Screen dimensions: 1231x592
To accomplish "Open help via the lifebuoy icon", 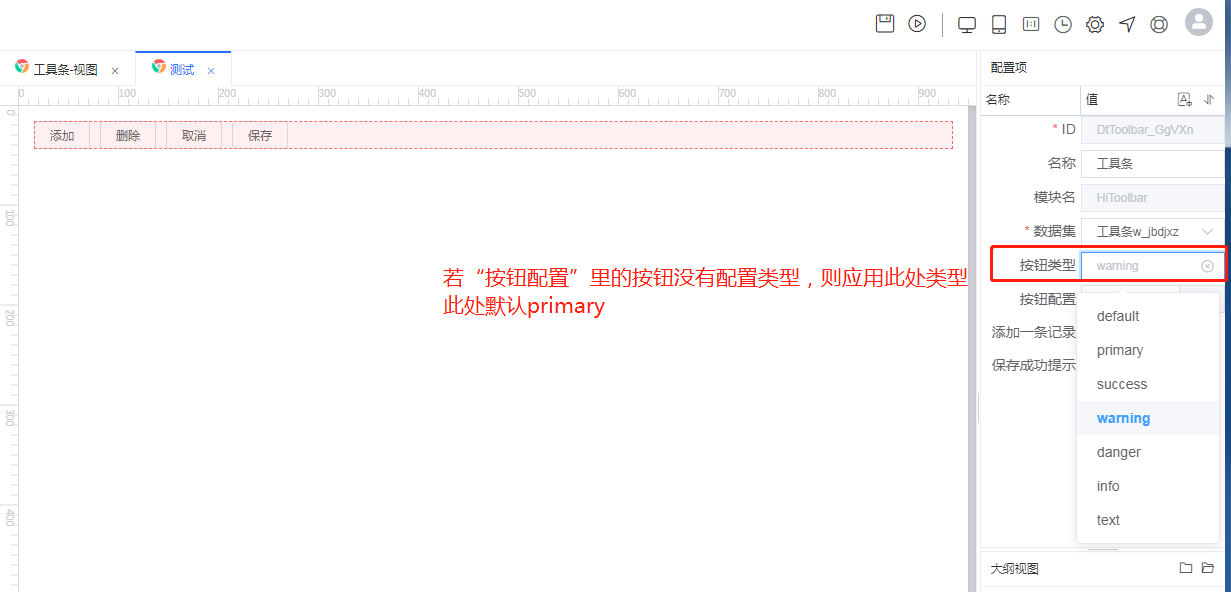I will tap(1159, 25).
